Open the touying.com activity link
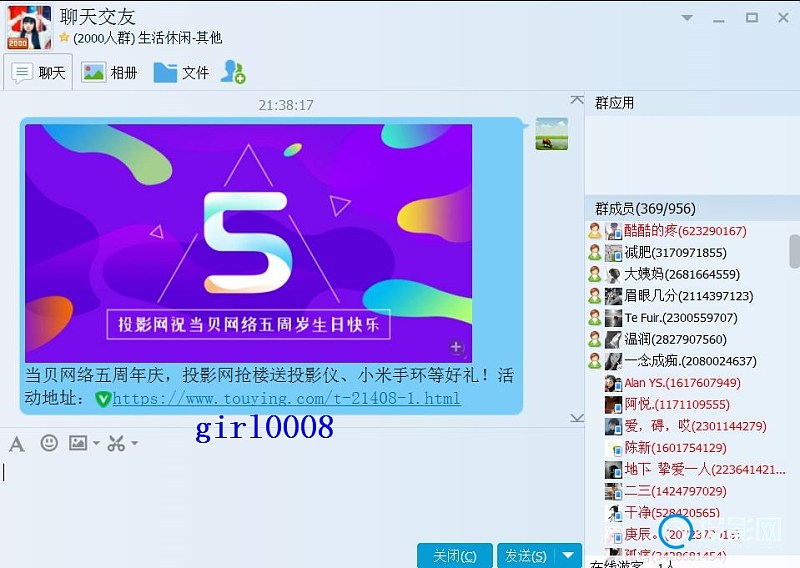This screenshot has height=568, width=800. pos(287,398)
